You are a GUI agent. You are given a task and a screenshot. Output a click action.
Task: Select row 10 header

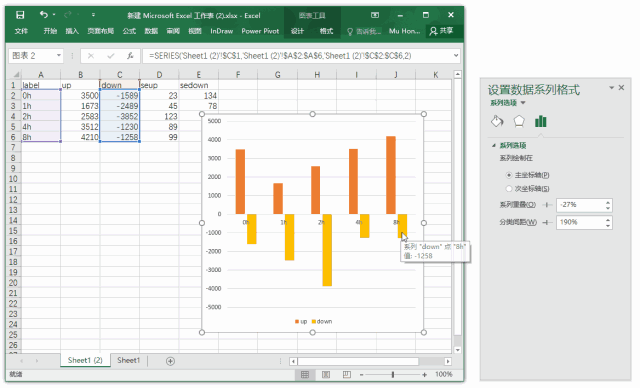13,179
